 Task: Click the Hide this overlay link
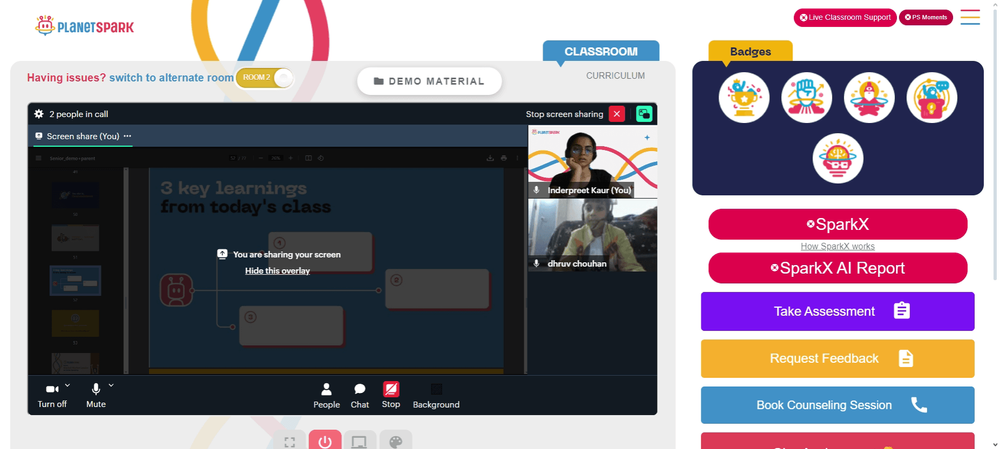277,271
